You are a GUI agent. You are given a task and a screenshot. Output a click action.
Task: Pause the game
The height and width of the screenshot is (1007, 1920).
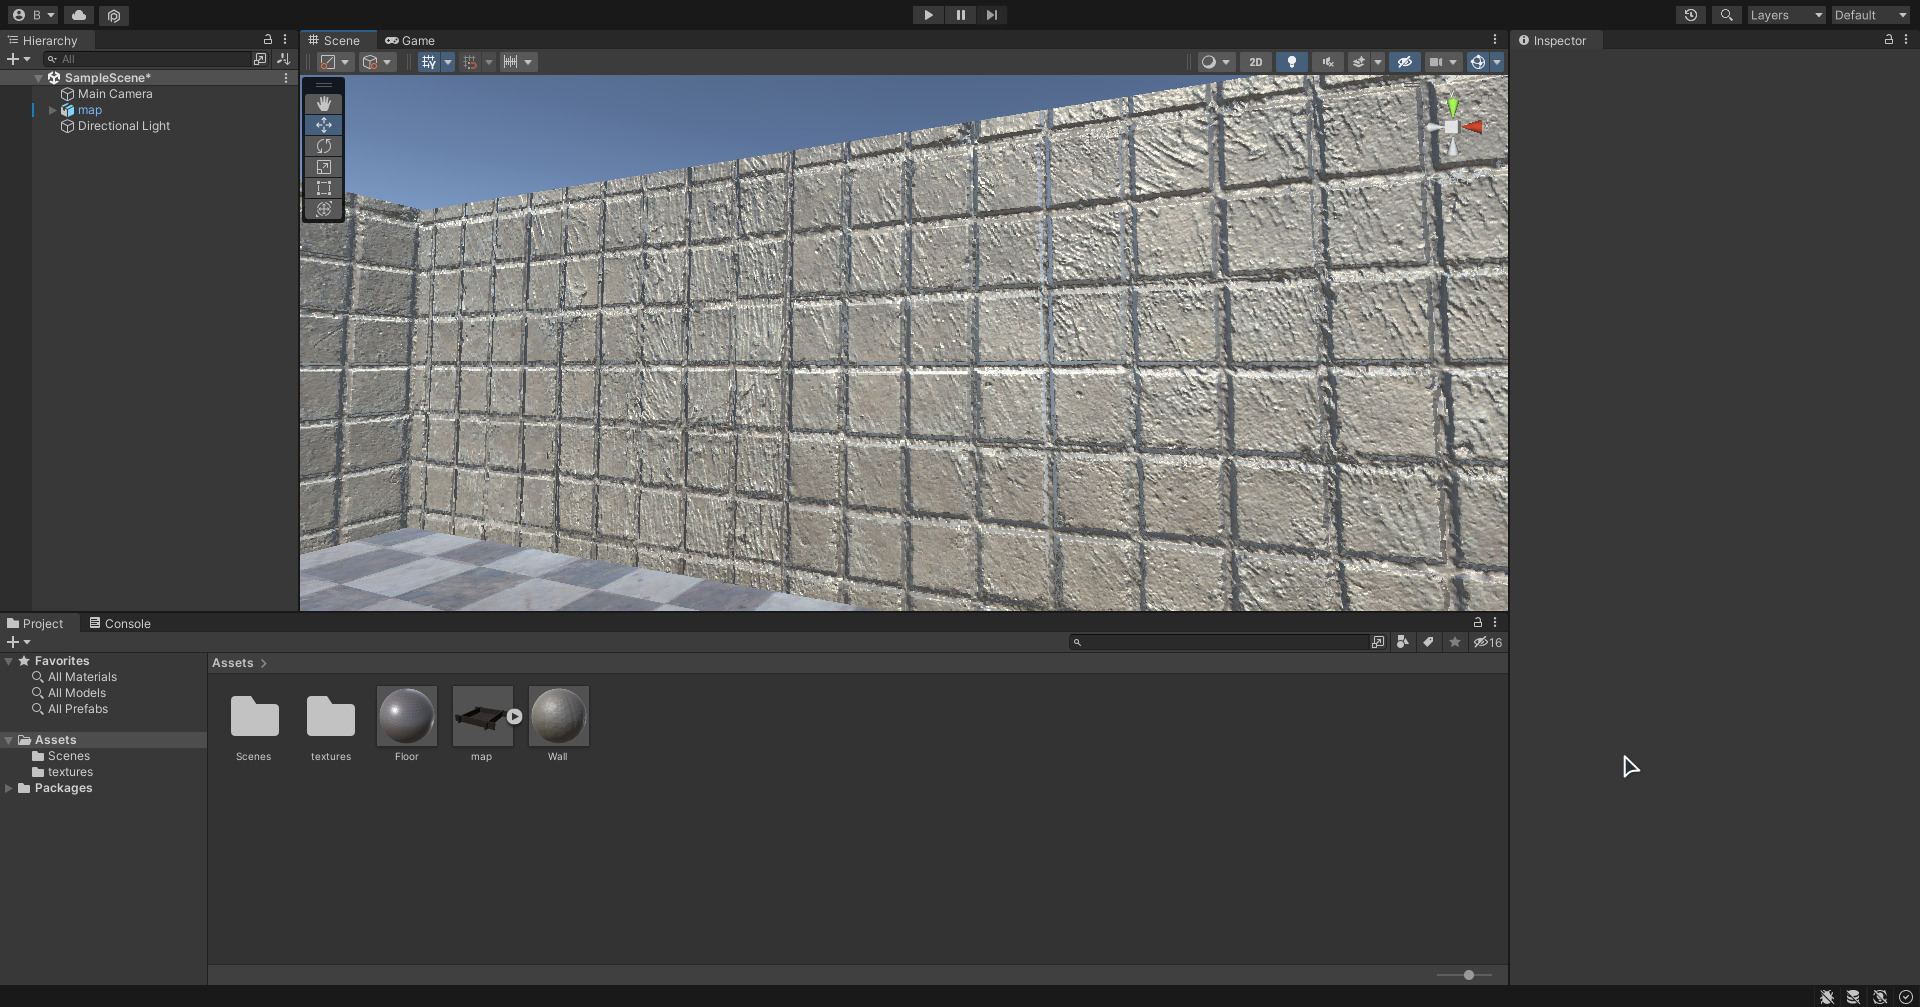click(960, 15)
